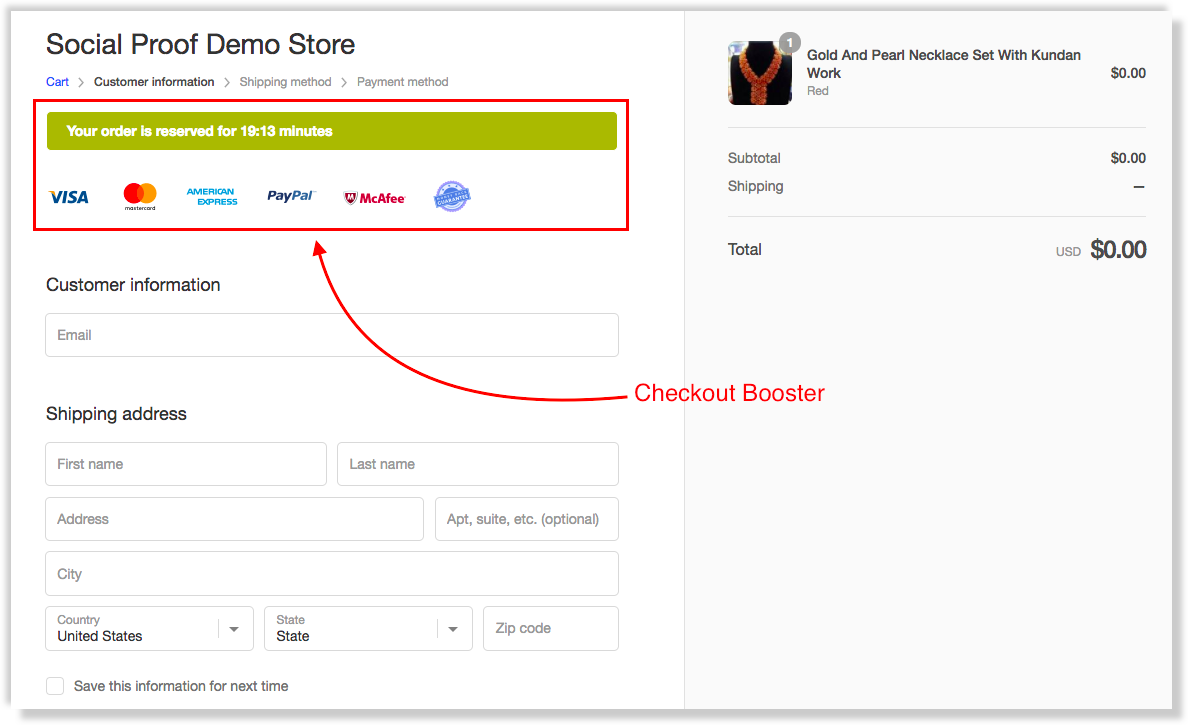Screen dimensions: 1188x725
Task: Select the Satisfaction Guarantee badge
Action: coord(452,196)
